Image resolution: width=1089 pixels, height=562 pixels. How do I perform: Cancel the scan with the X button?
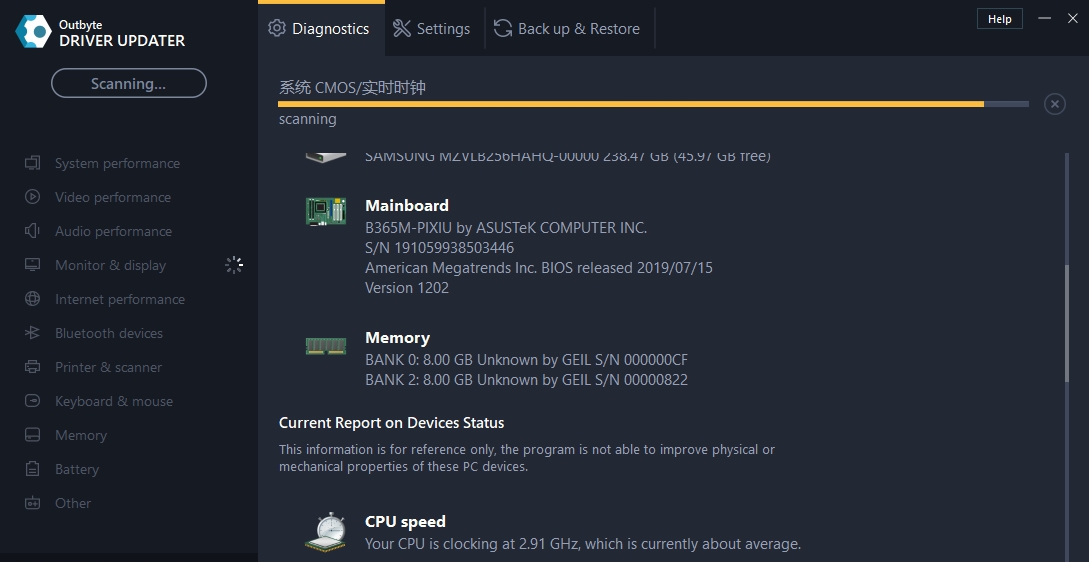tap(1054, 104)
